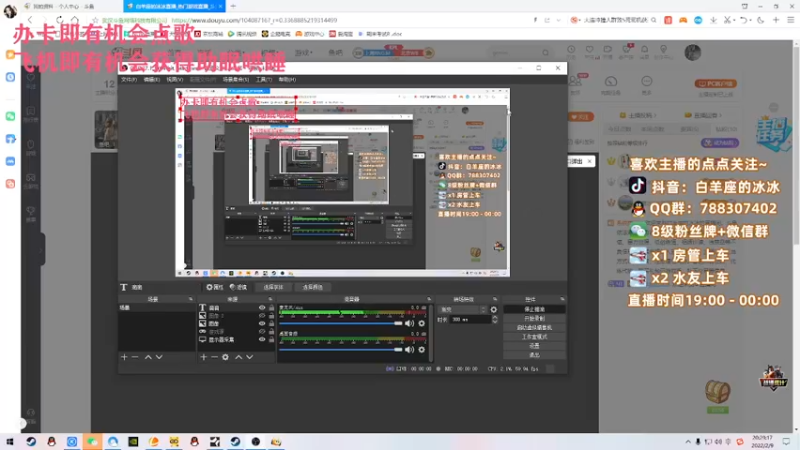Click 选择颜色 button in source toolbar
Image resolution: width=800 pixels, height=450 pixels.
(312, 287)
